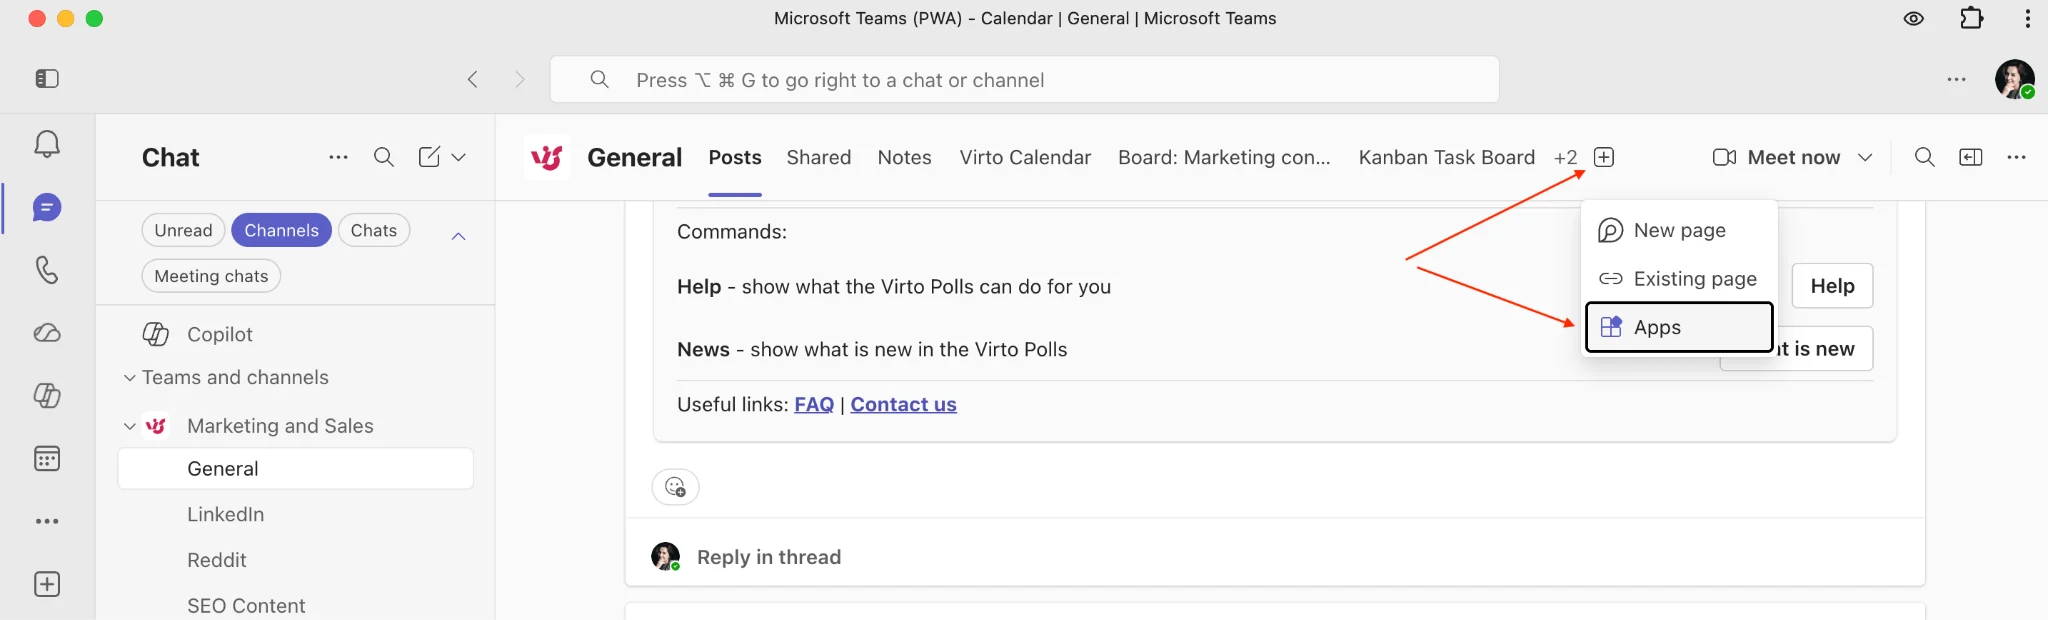Open the Kanban Task Board tab

click(x=1446, y=157)
